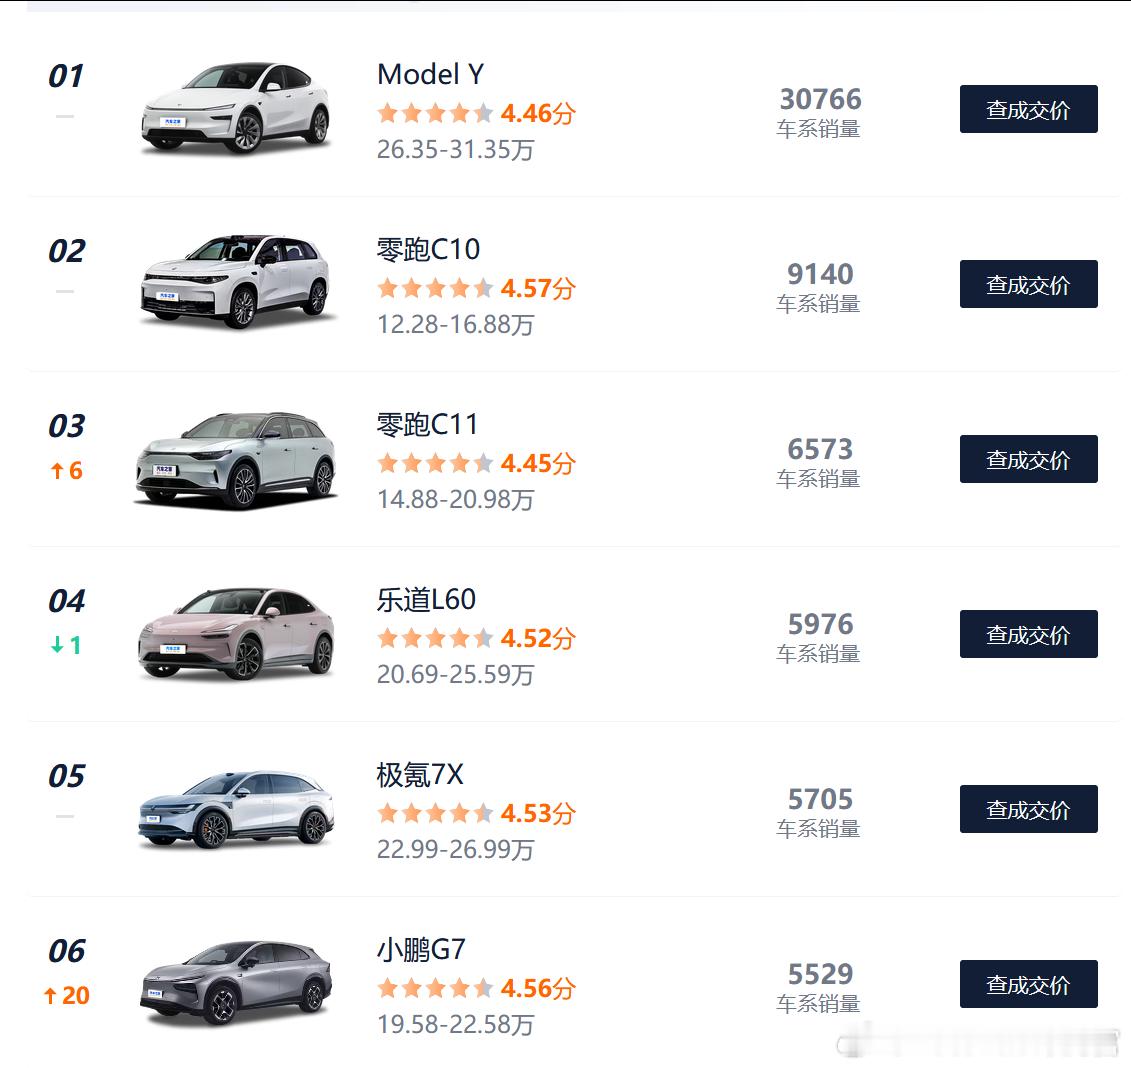Open the 极氪7X car thumbnail
This screenshot has height=1068, width=1131.
coord(237,809)
